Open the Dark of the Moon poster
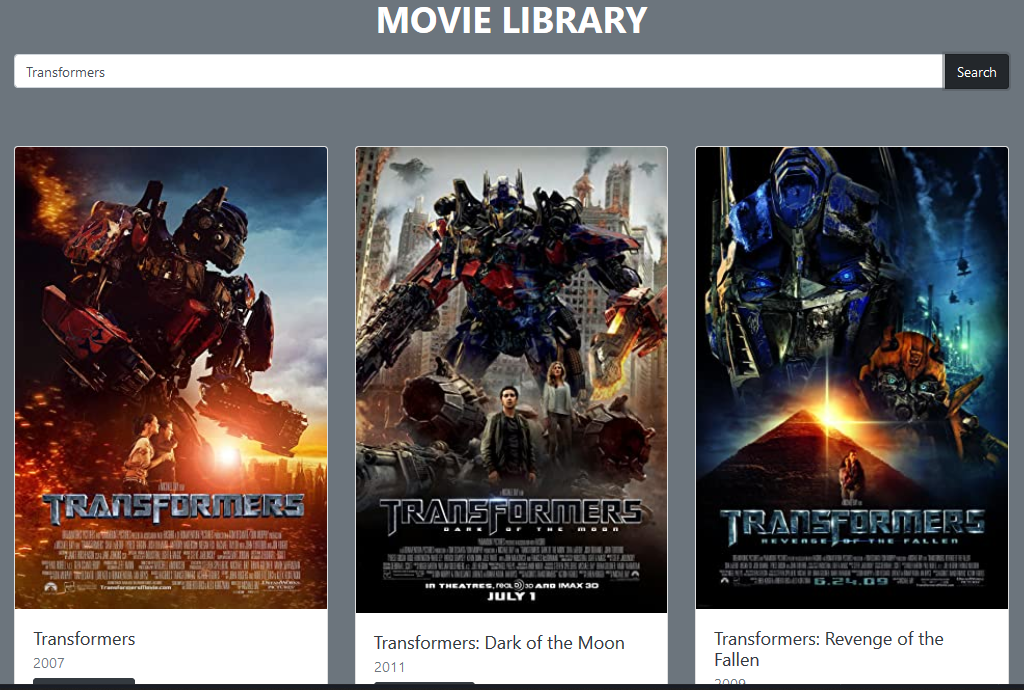This screenshot has width=1024, height=690. pyautogui.click(x=511, y=380)
